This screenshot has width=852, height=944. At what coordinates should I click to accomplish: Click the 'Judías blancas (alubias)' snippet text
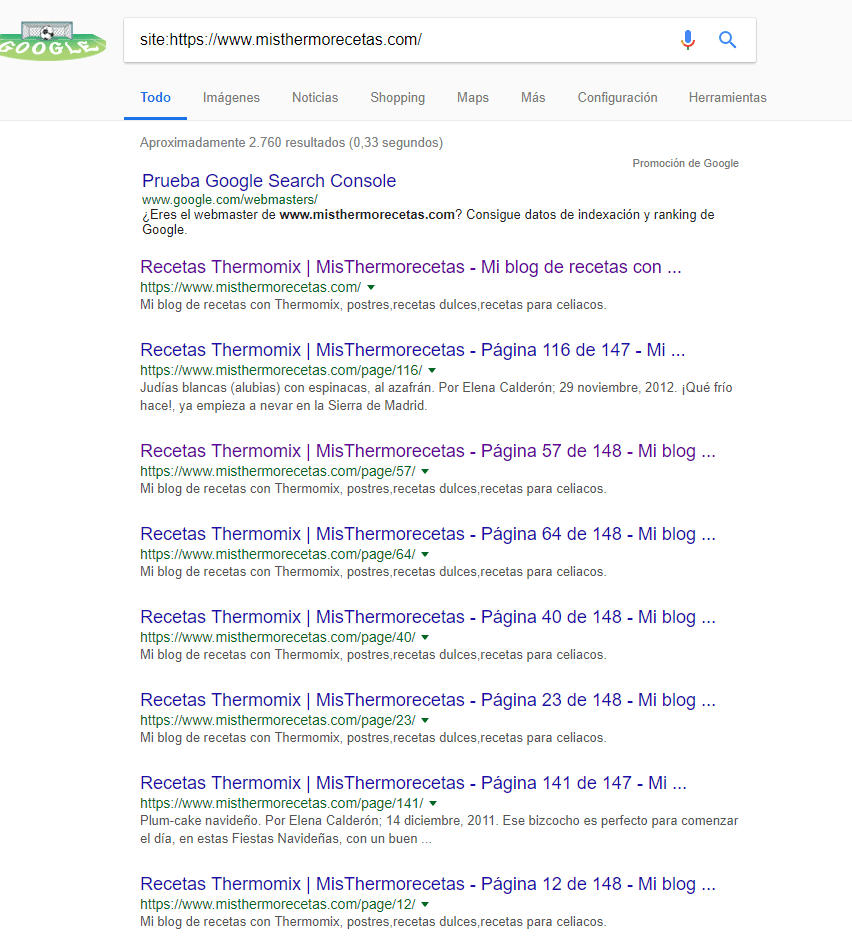(x=436, y=397)
